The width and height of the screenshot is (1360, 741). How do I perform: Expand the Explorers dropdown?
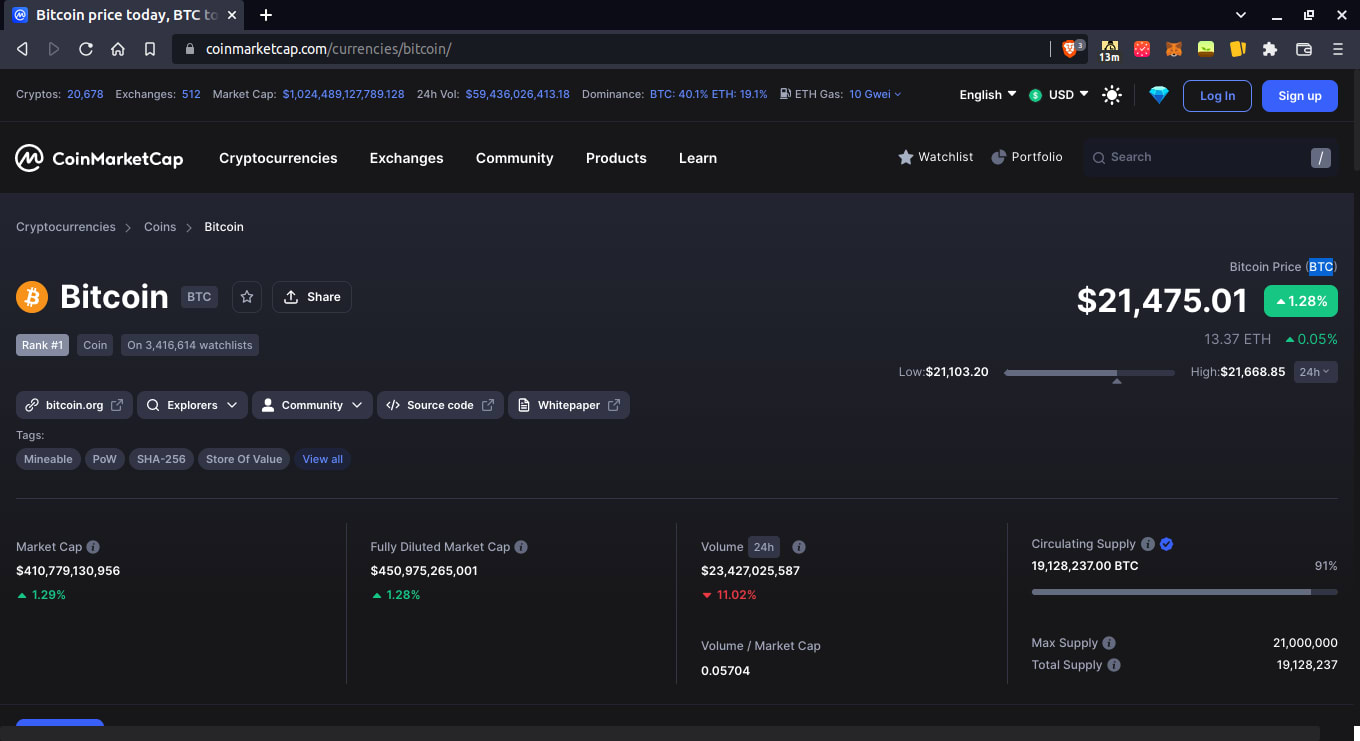click(x=193, y=405)
